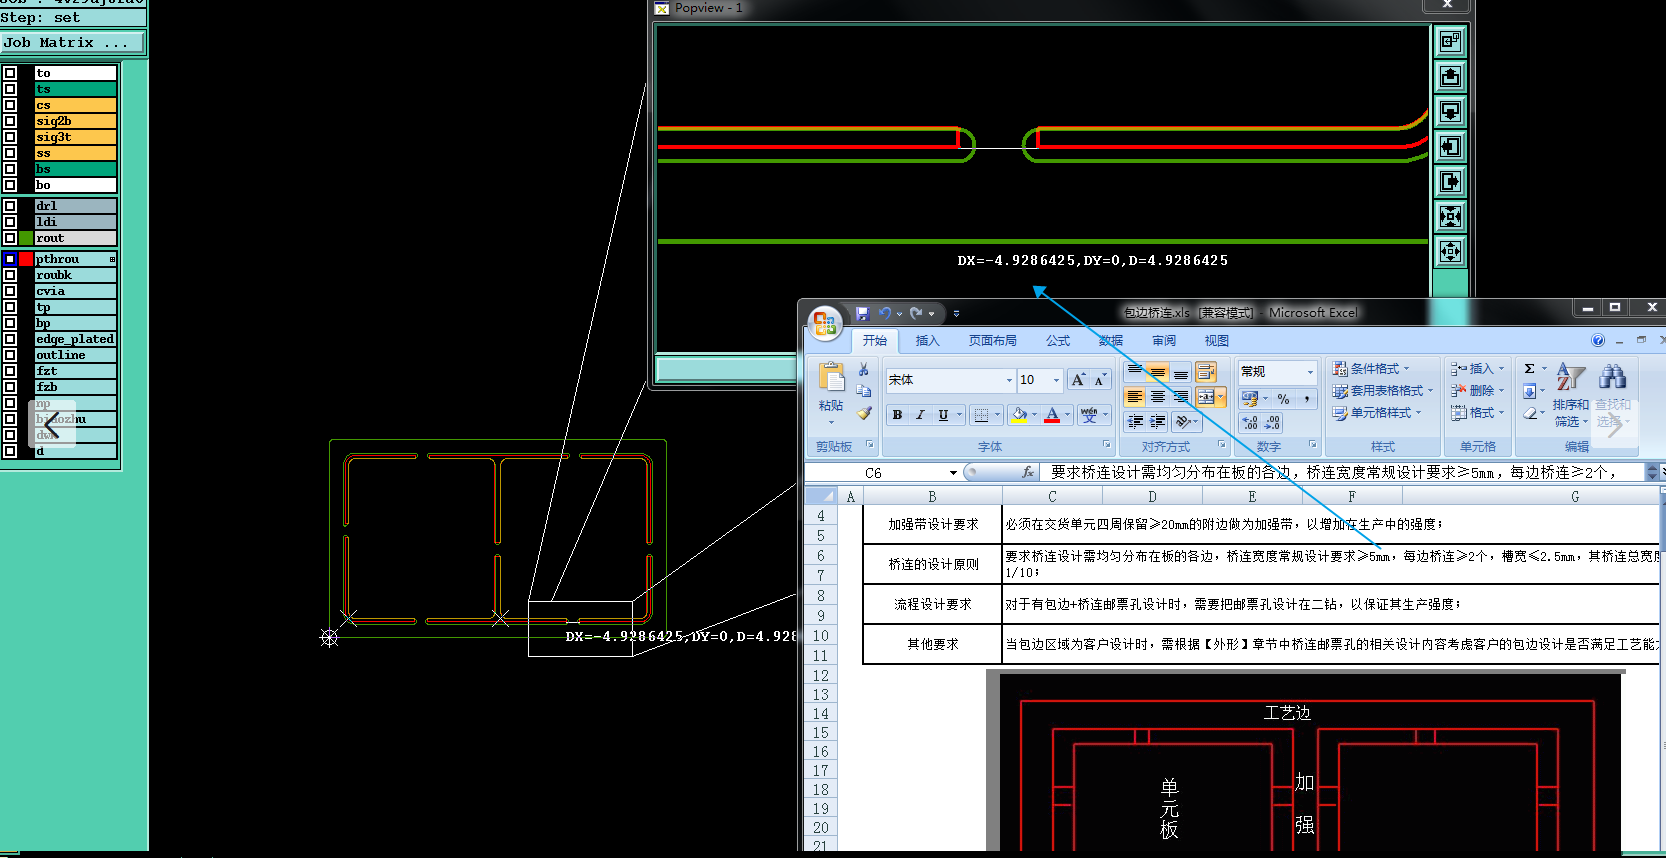Click Redo icon in Excel quick access toolbar

pos(916,313)
